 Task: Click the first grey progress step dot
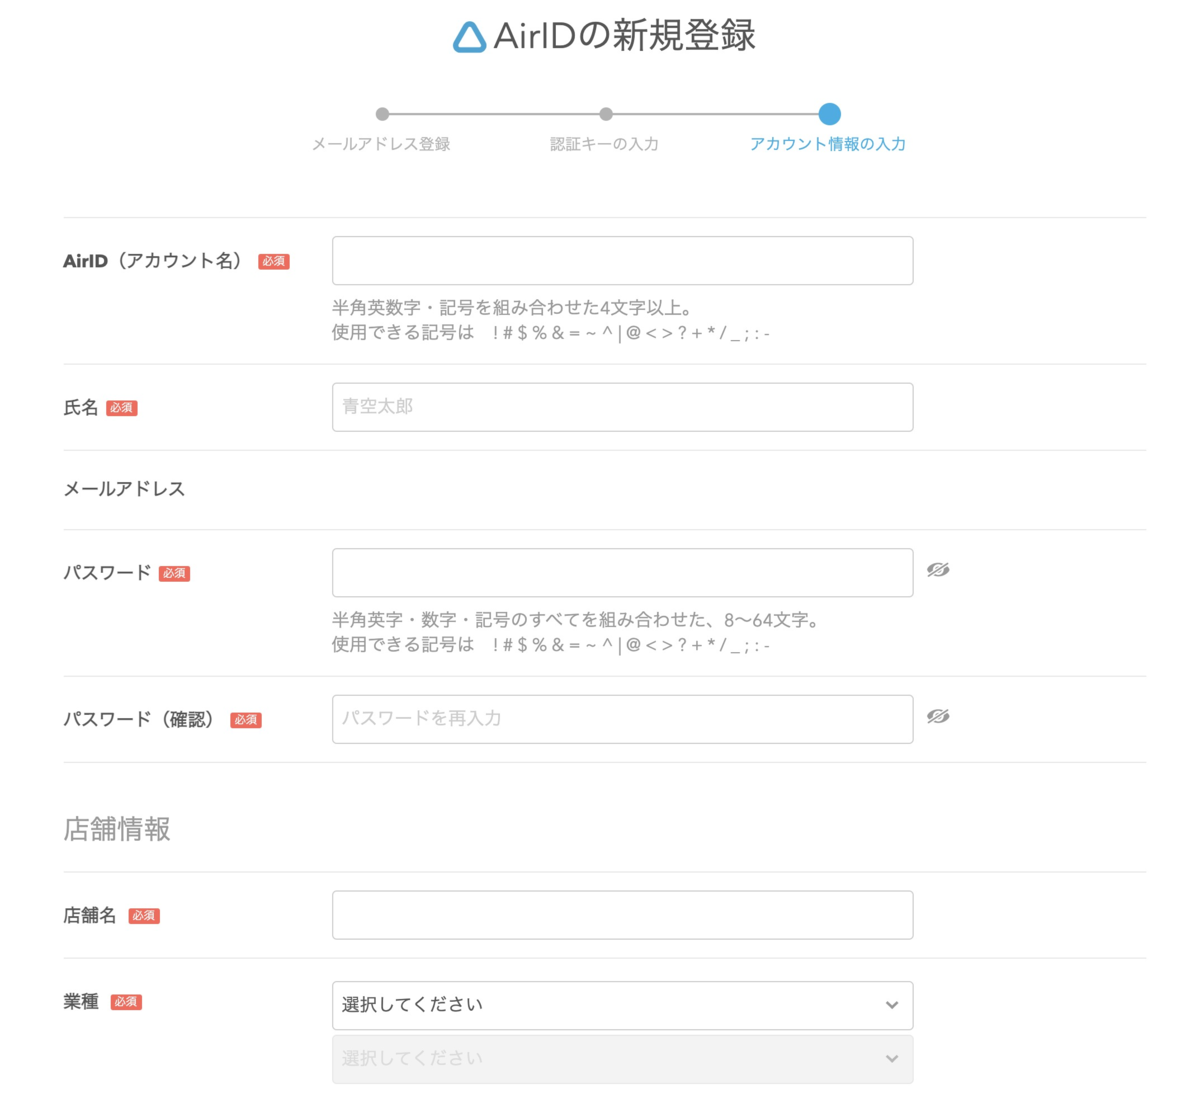click(382, 114)
